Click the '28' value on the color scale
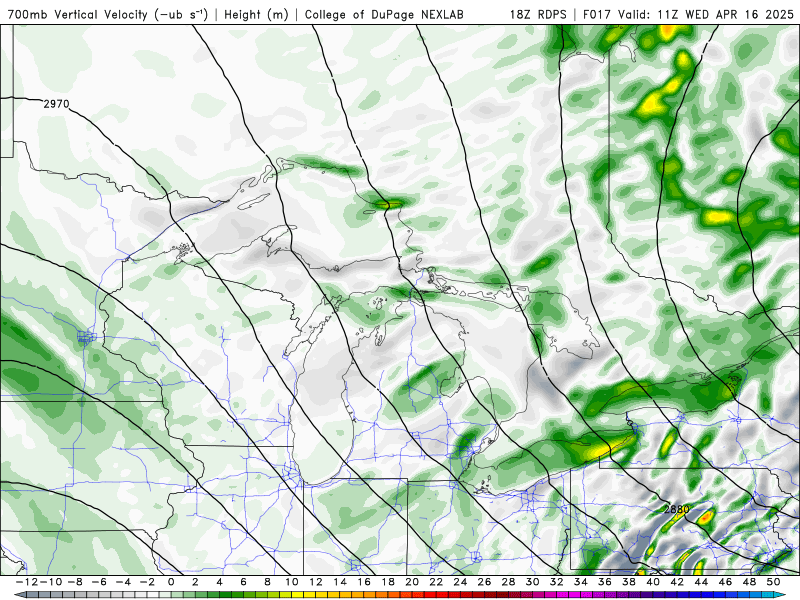 point(508,582)
